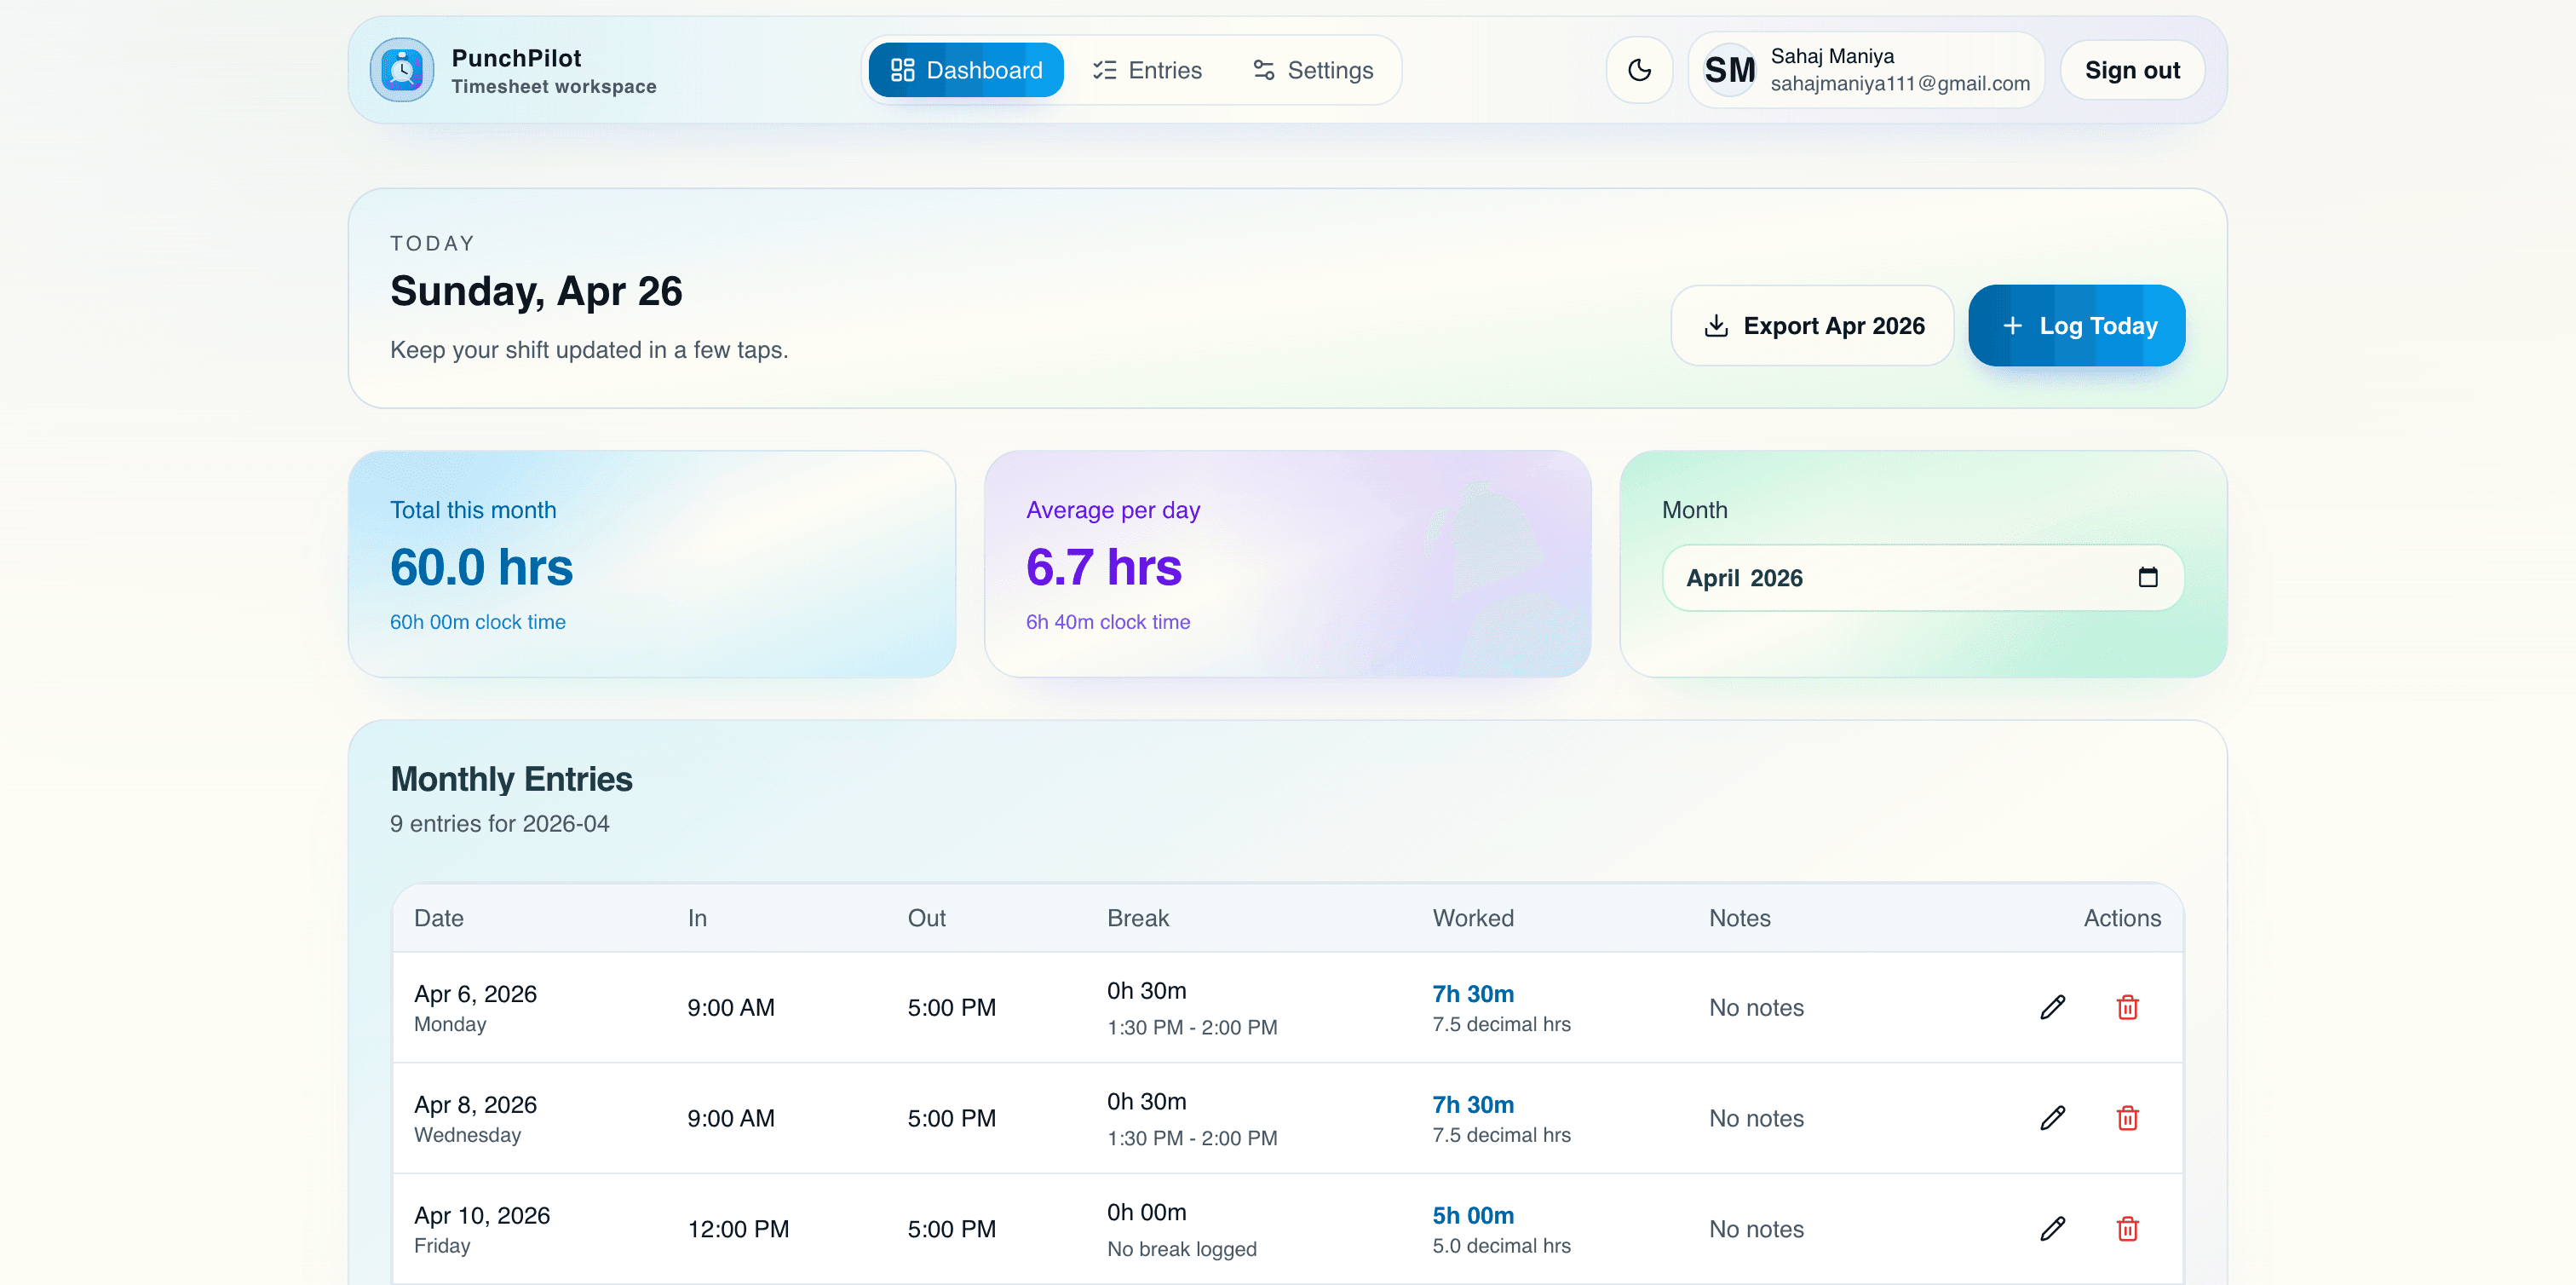Click the Out column header

[x=926, y=918]
